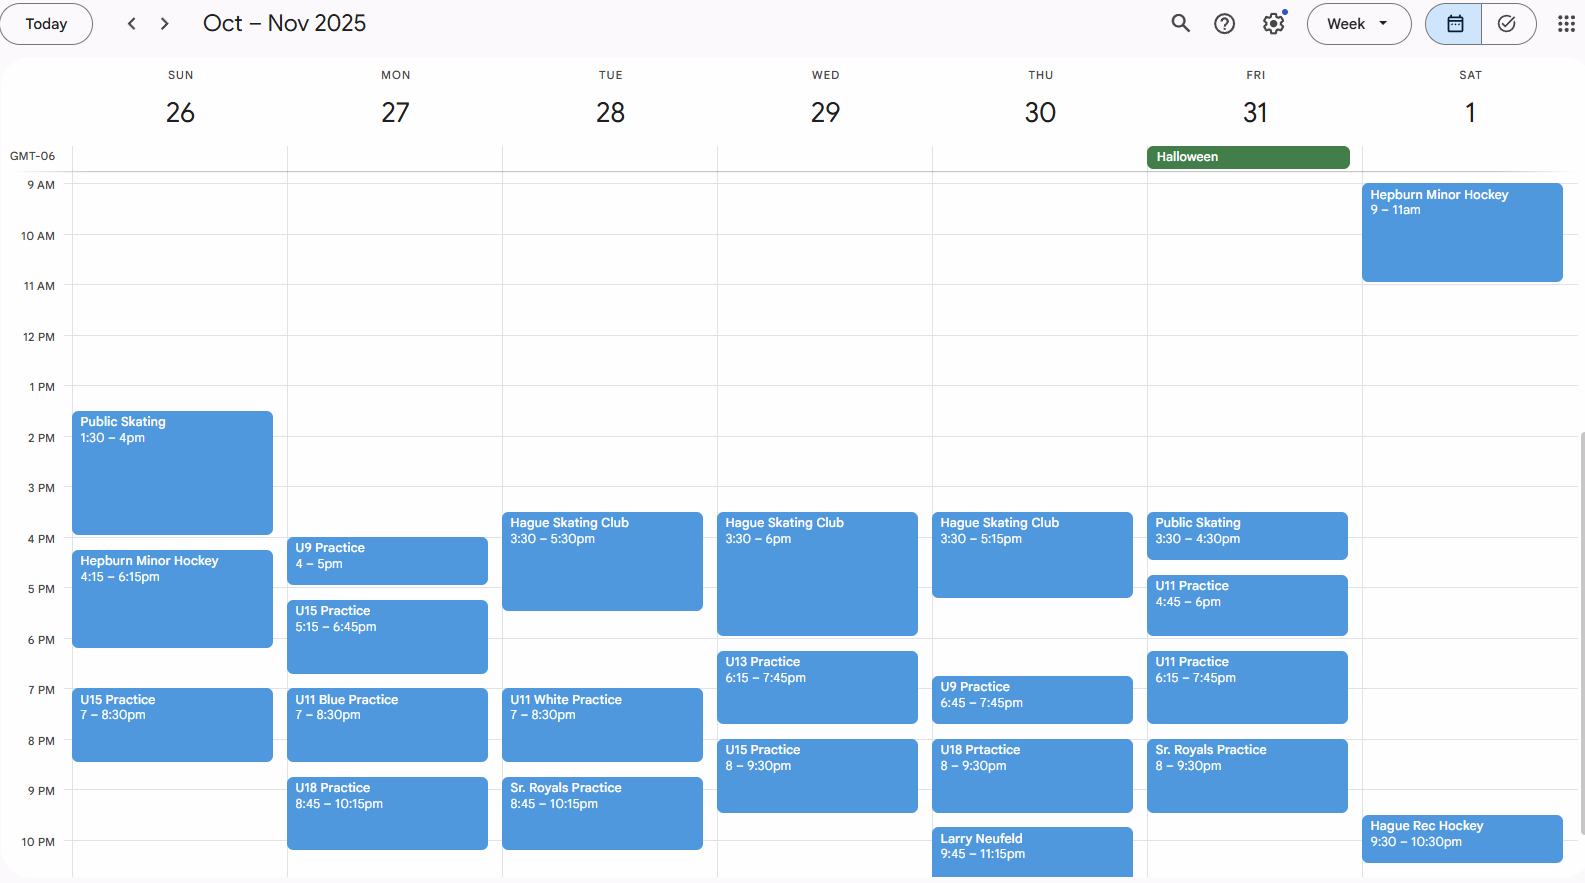Open Saturday's Hepburn Minor Hockey 9–11am event
The image size is (1585, 883).
point(1461,232)
